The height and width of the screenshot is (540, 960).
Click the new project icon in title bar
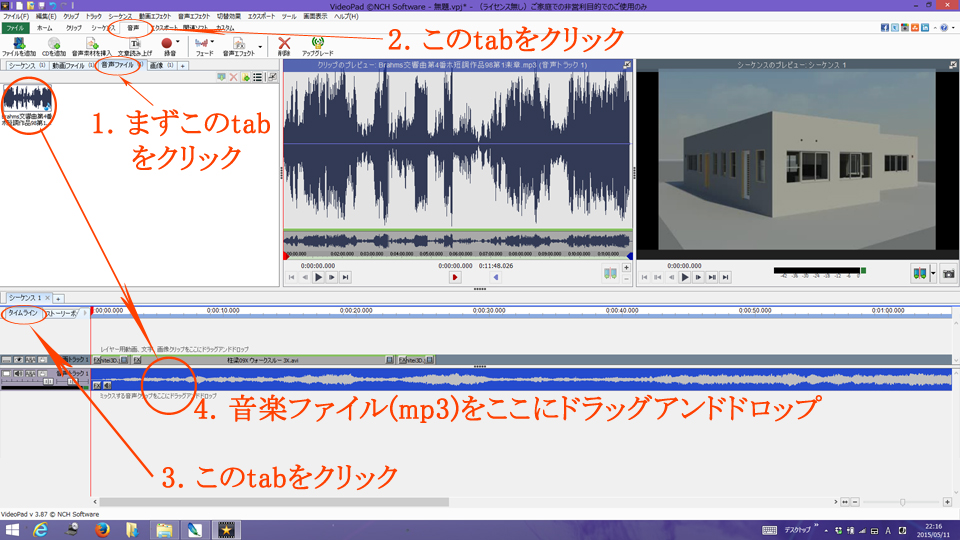pos(20,6)
